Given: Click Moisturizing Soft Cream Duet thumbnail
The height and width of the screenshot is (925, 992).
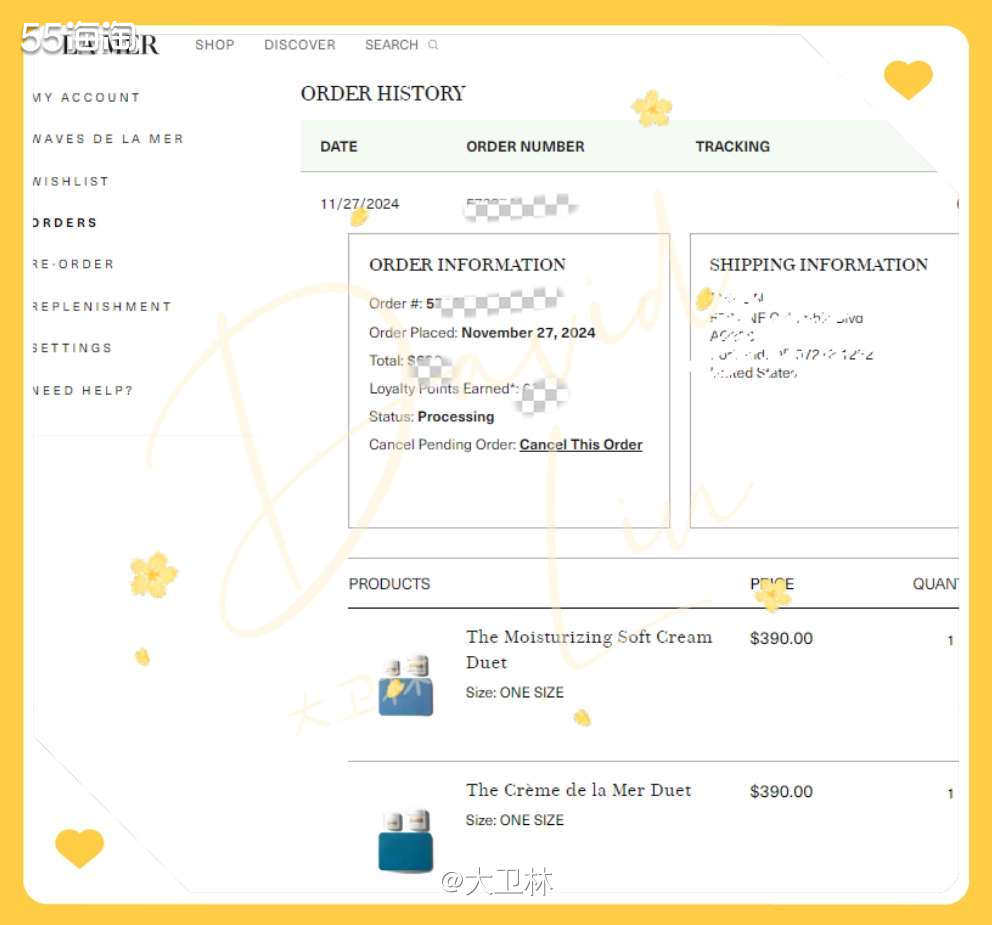Looking at the screenshot, I should click(406, 685).
